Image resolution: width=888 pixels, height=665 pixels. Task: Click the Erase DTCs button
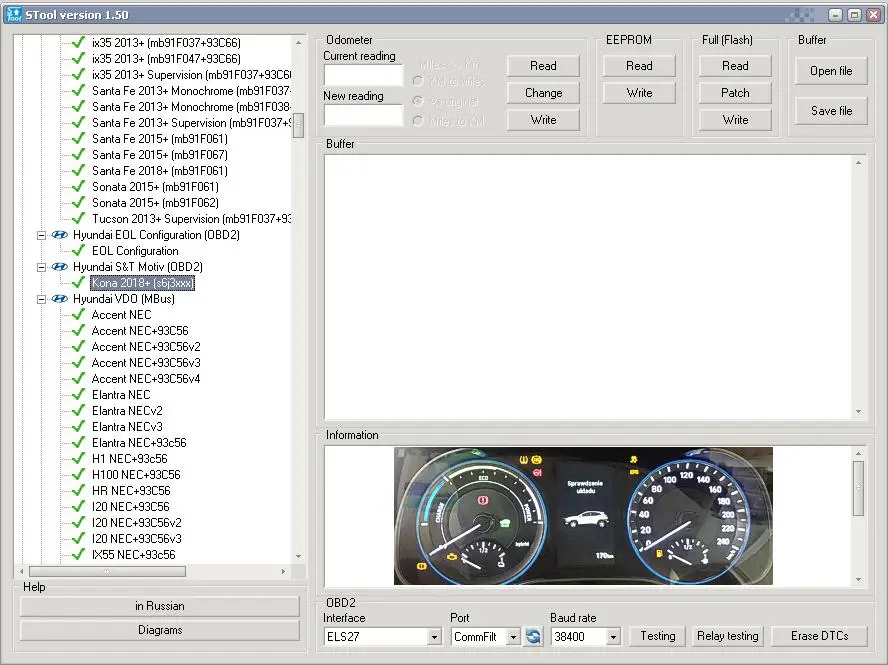tap(819, 636)
